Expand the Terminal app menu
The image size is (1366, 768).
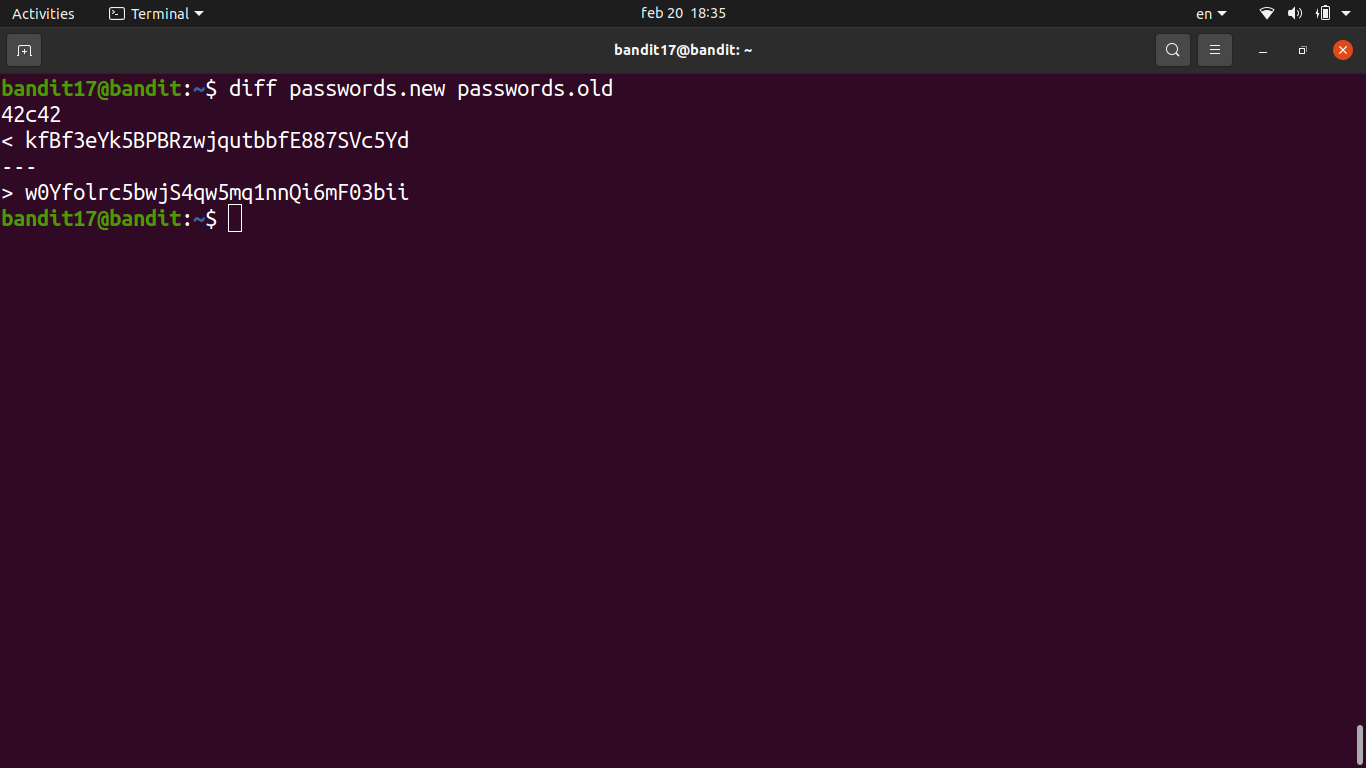tap(156, 13)
